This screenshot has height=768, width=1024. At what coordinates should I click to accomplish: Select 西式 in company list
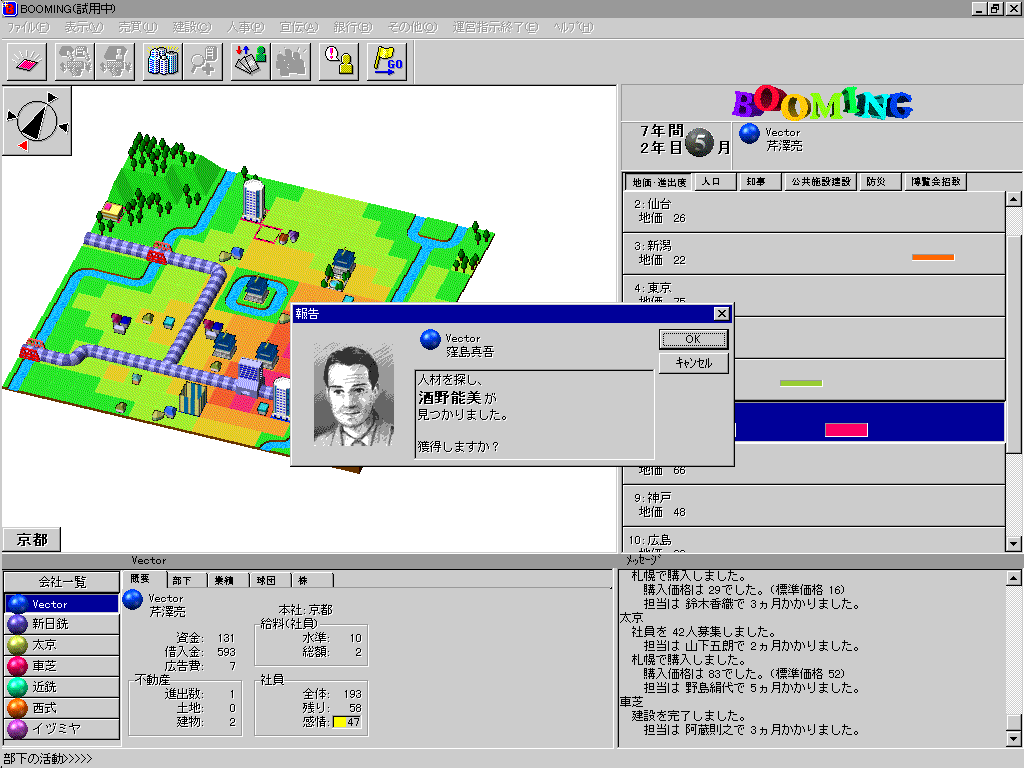pos(62,708)
